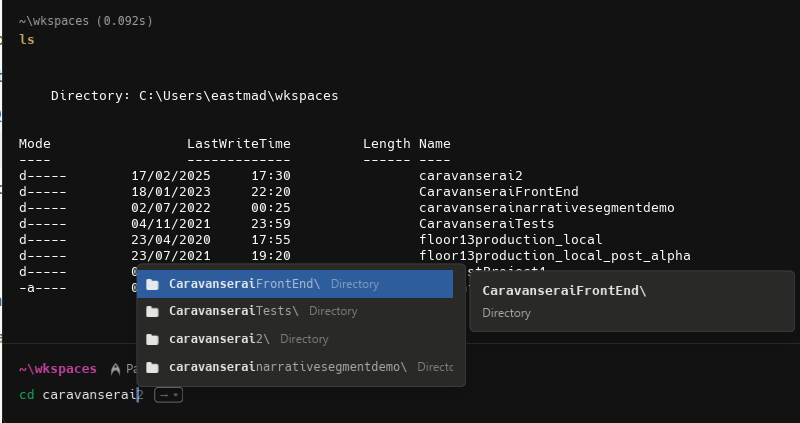Image resolution: width=800 pixels, height=423 pixels.
Task: Click 'floor13production_local_post_alpha' in the listing
Action: (554, 256)
